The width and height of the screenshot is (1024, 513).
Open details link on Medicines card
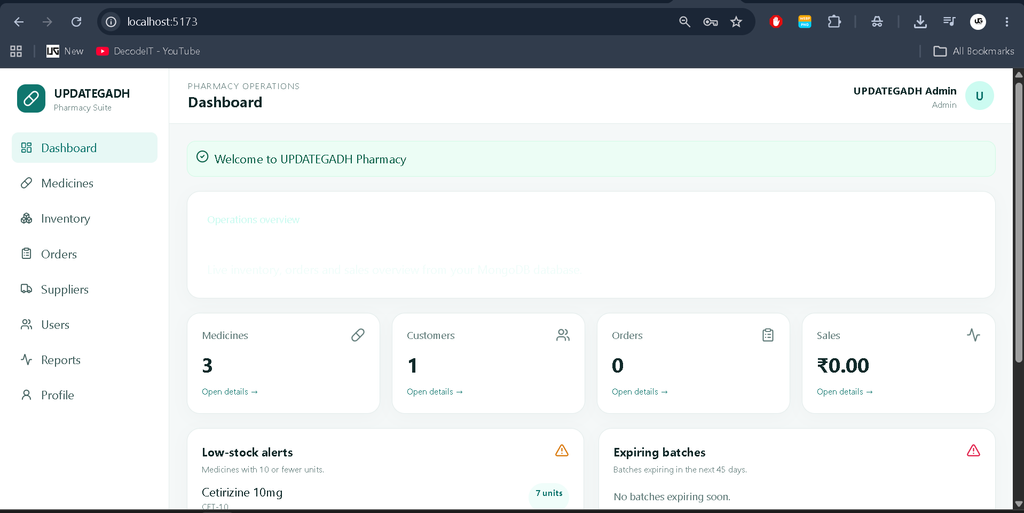tap(230, 392)
